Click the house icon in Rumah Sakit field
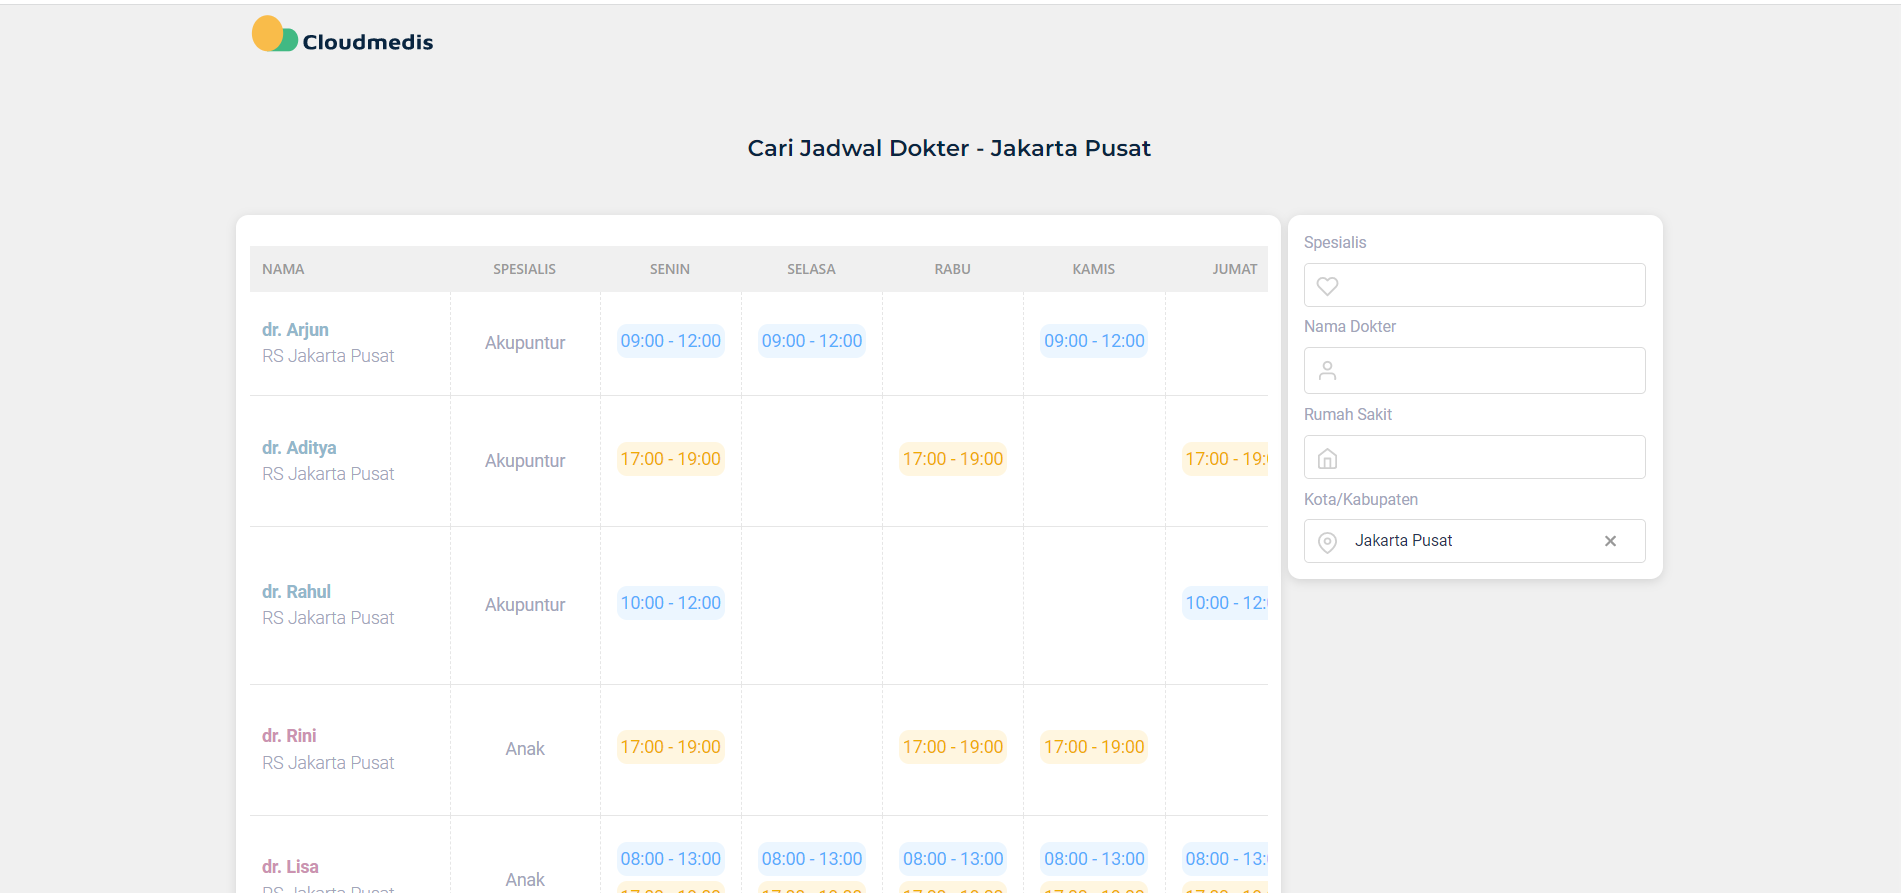The image size is (1901, 893). pos(1327,459)
